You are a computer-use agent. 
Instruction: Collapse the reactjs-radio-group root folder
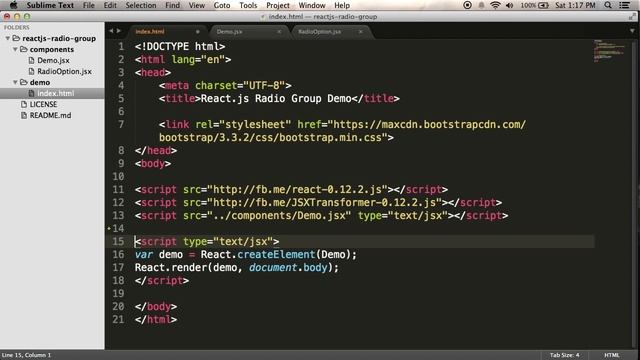(7, 38)
